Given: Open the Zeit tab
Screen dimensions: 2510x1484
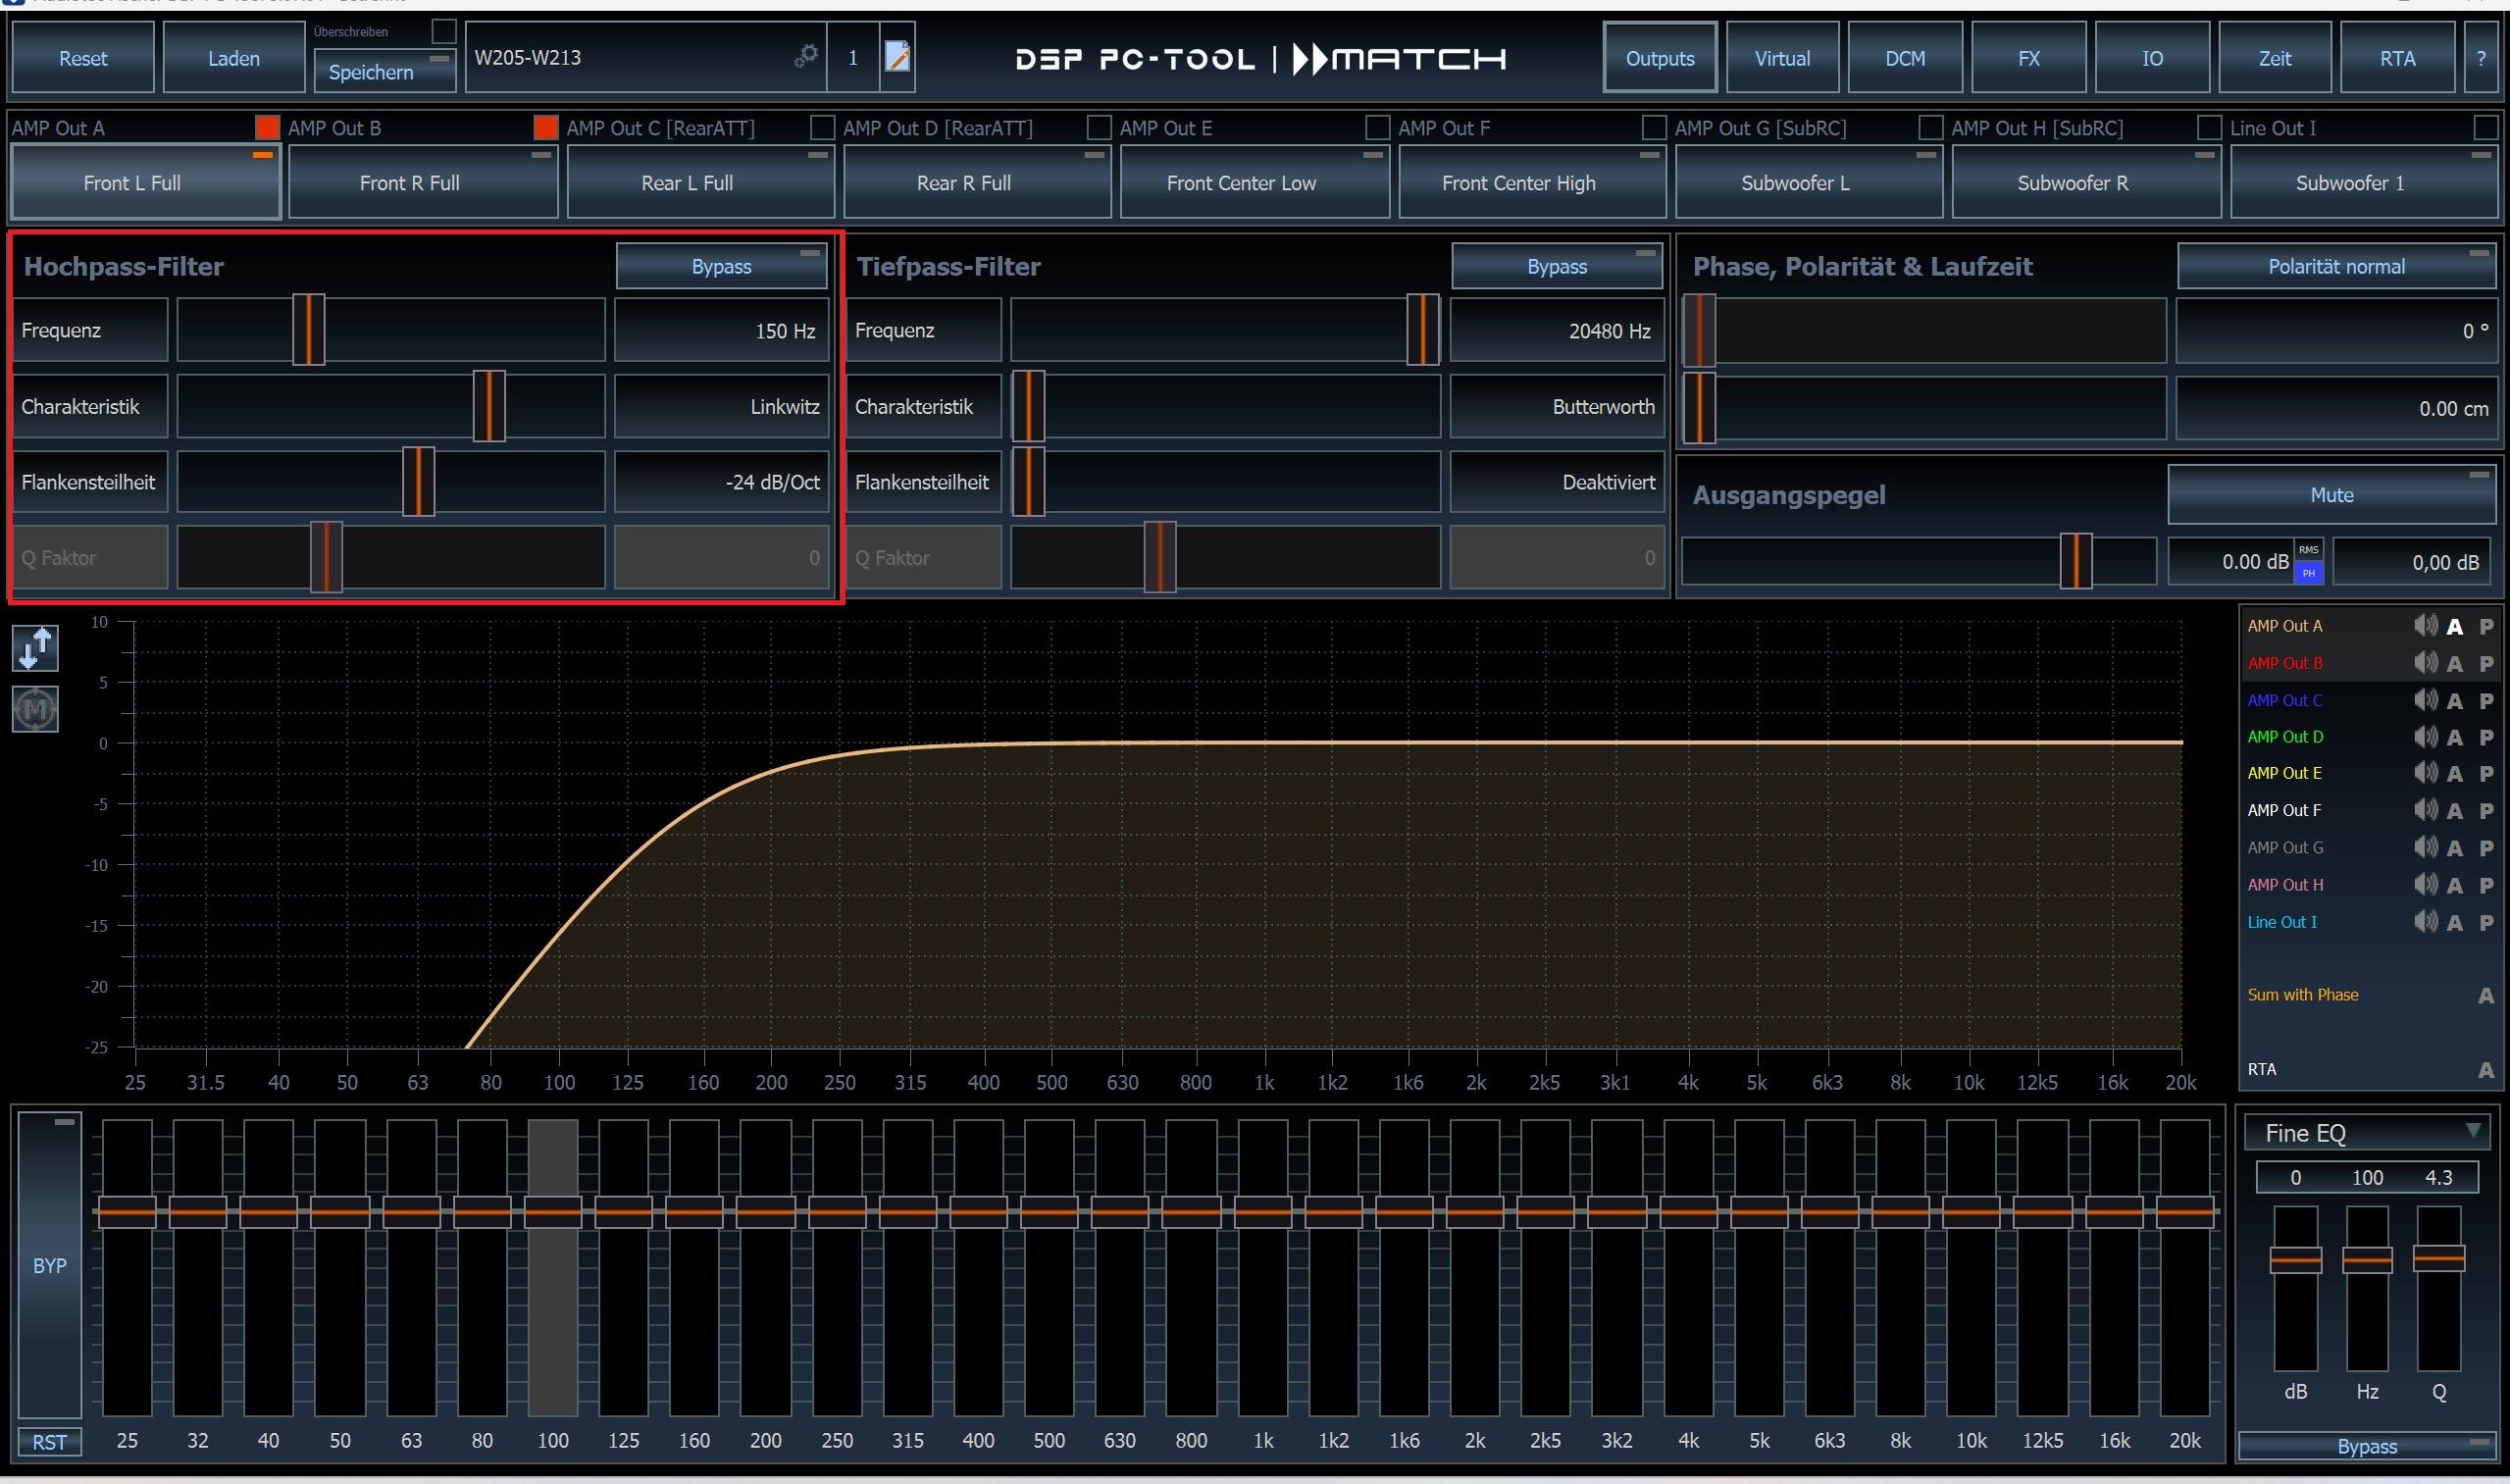Looking at the screenshot, I should tap(2275, 58).
